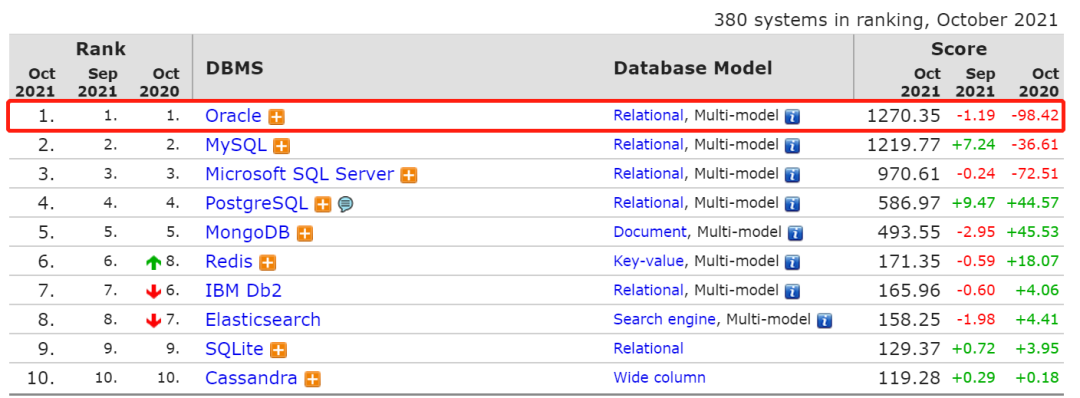
Task: Click the speech bubble icon beside PostgreSQL
Action: 346,205
